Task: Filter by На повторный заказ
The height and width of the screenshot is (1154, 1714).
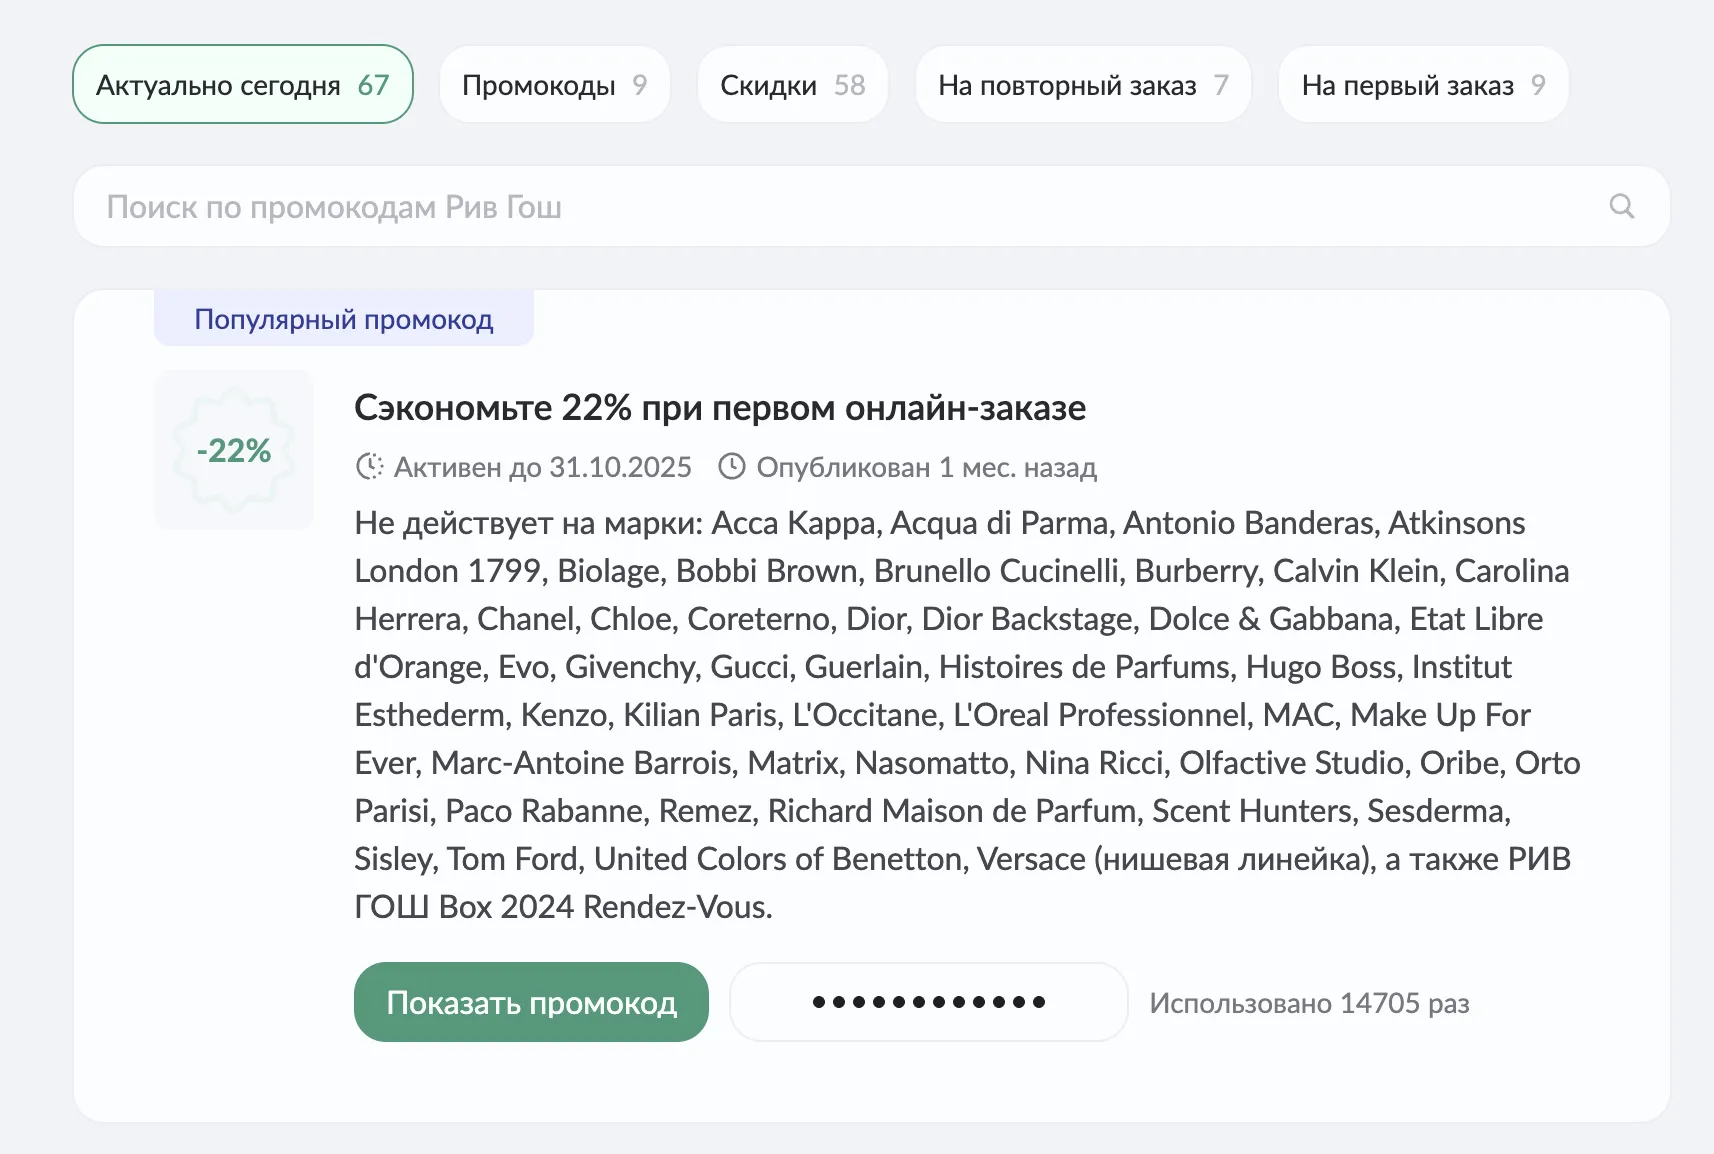Action: (x=1082, y=85)
